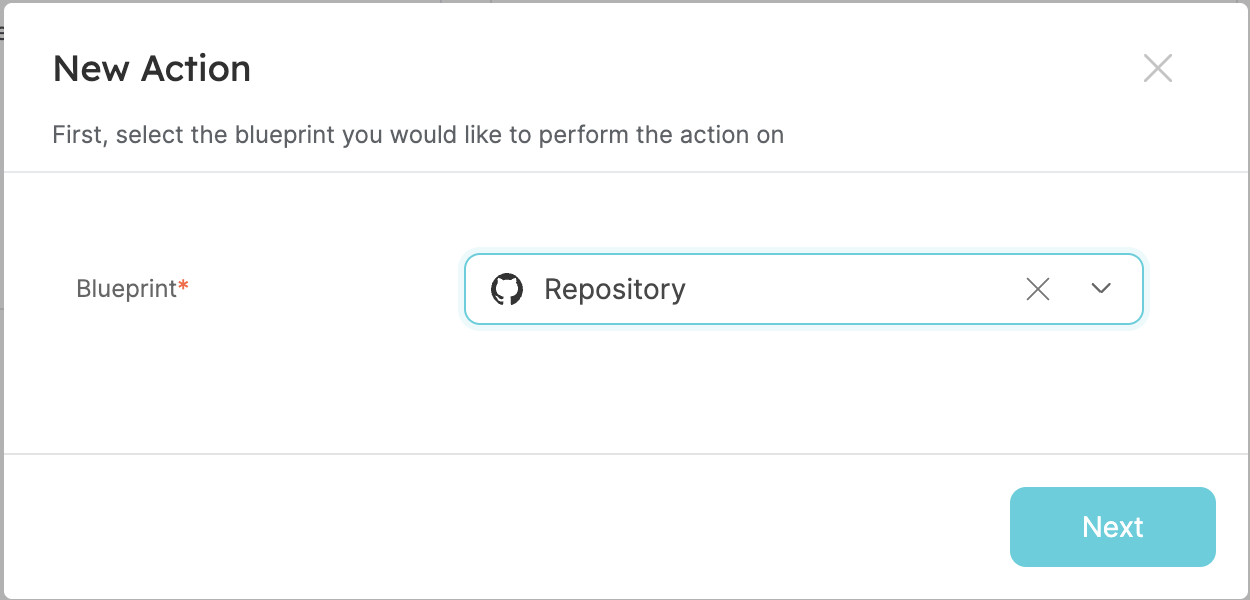Expand the Blueprint dropdown chevron

[1101, 289]
